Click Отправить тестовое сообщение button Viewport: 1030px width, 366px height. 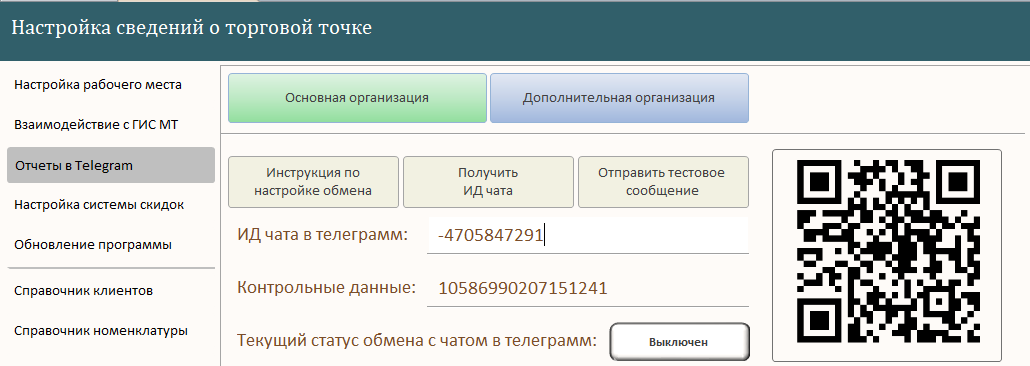tap(663, 182)
